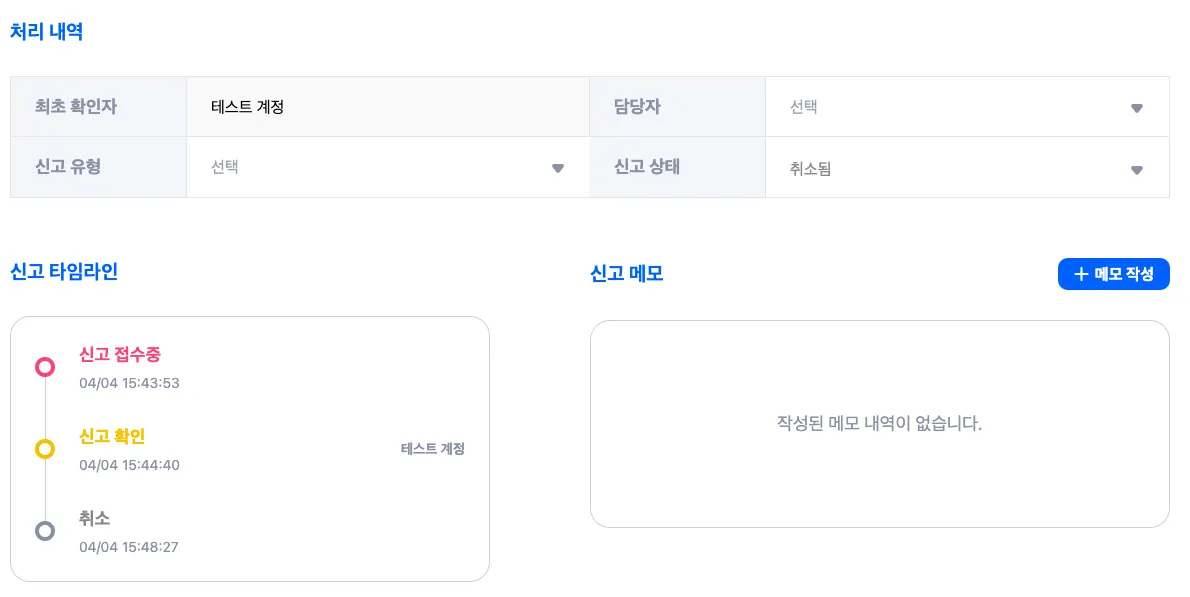Select the 취소됨 value in 신고 상태

(x=810, y=169)
